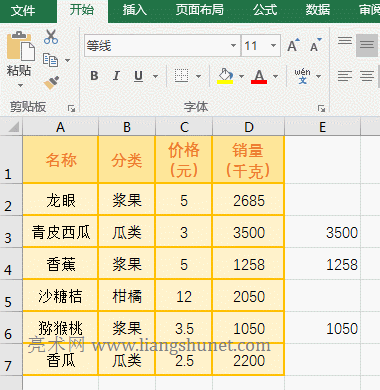Viewport: 380px width, 390px height.
Task: Select cell E3 with value 3500
Action: click(x=322, y=232)
